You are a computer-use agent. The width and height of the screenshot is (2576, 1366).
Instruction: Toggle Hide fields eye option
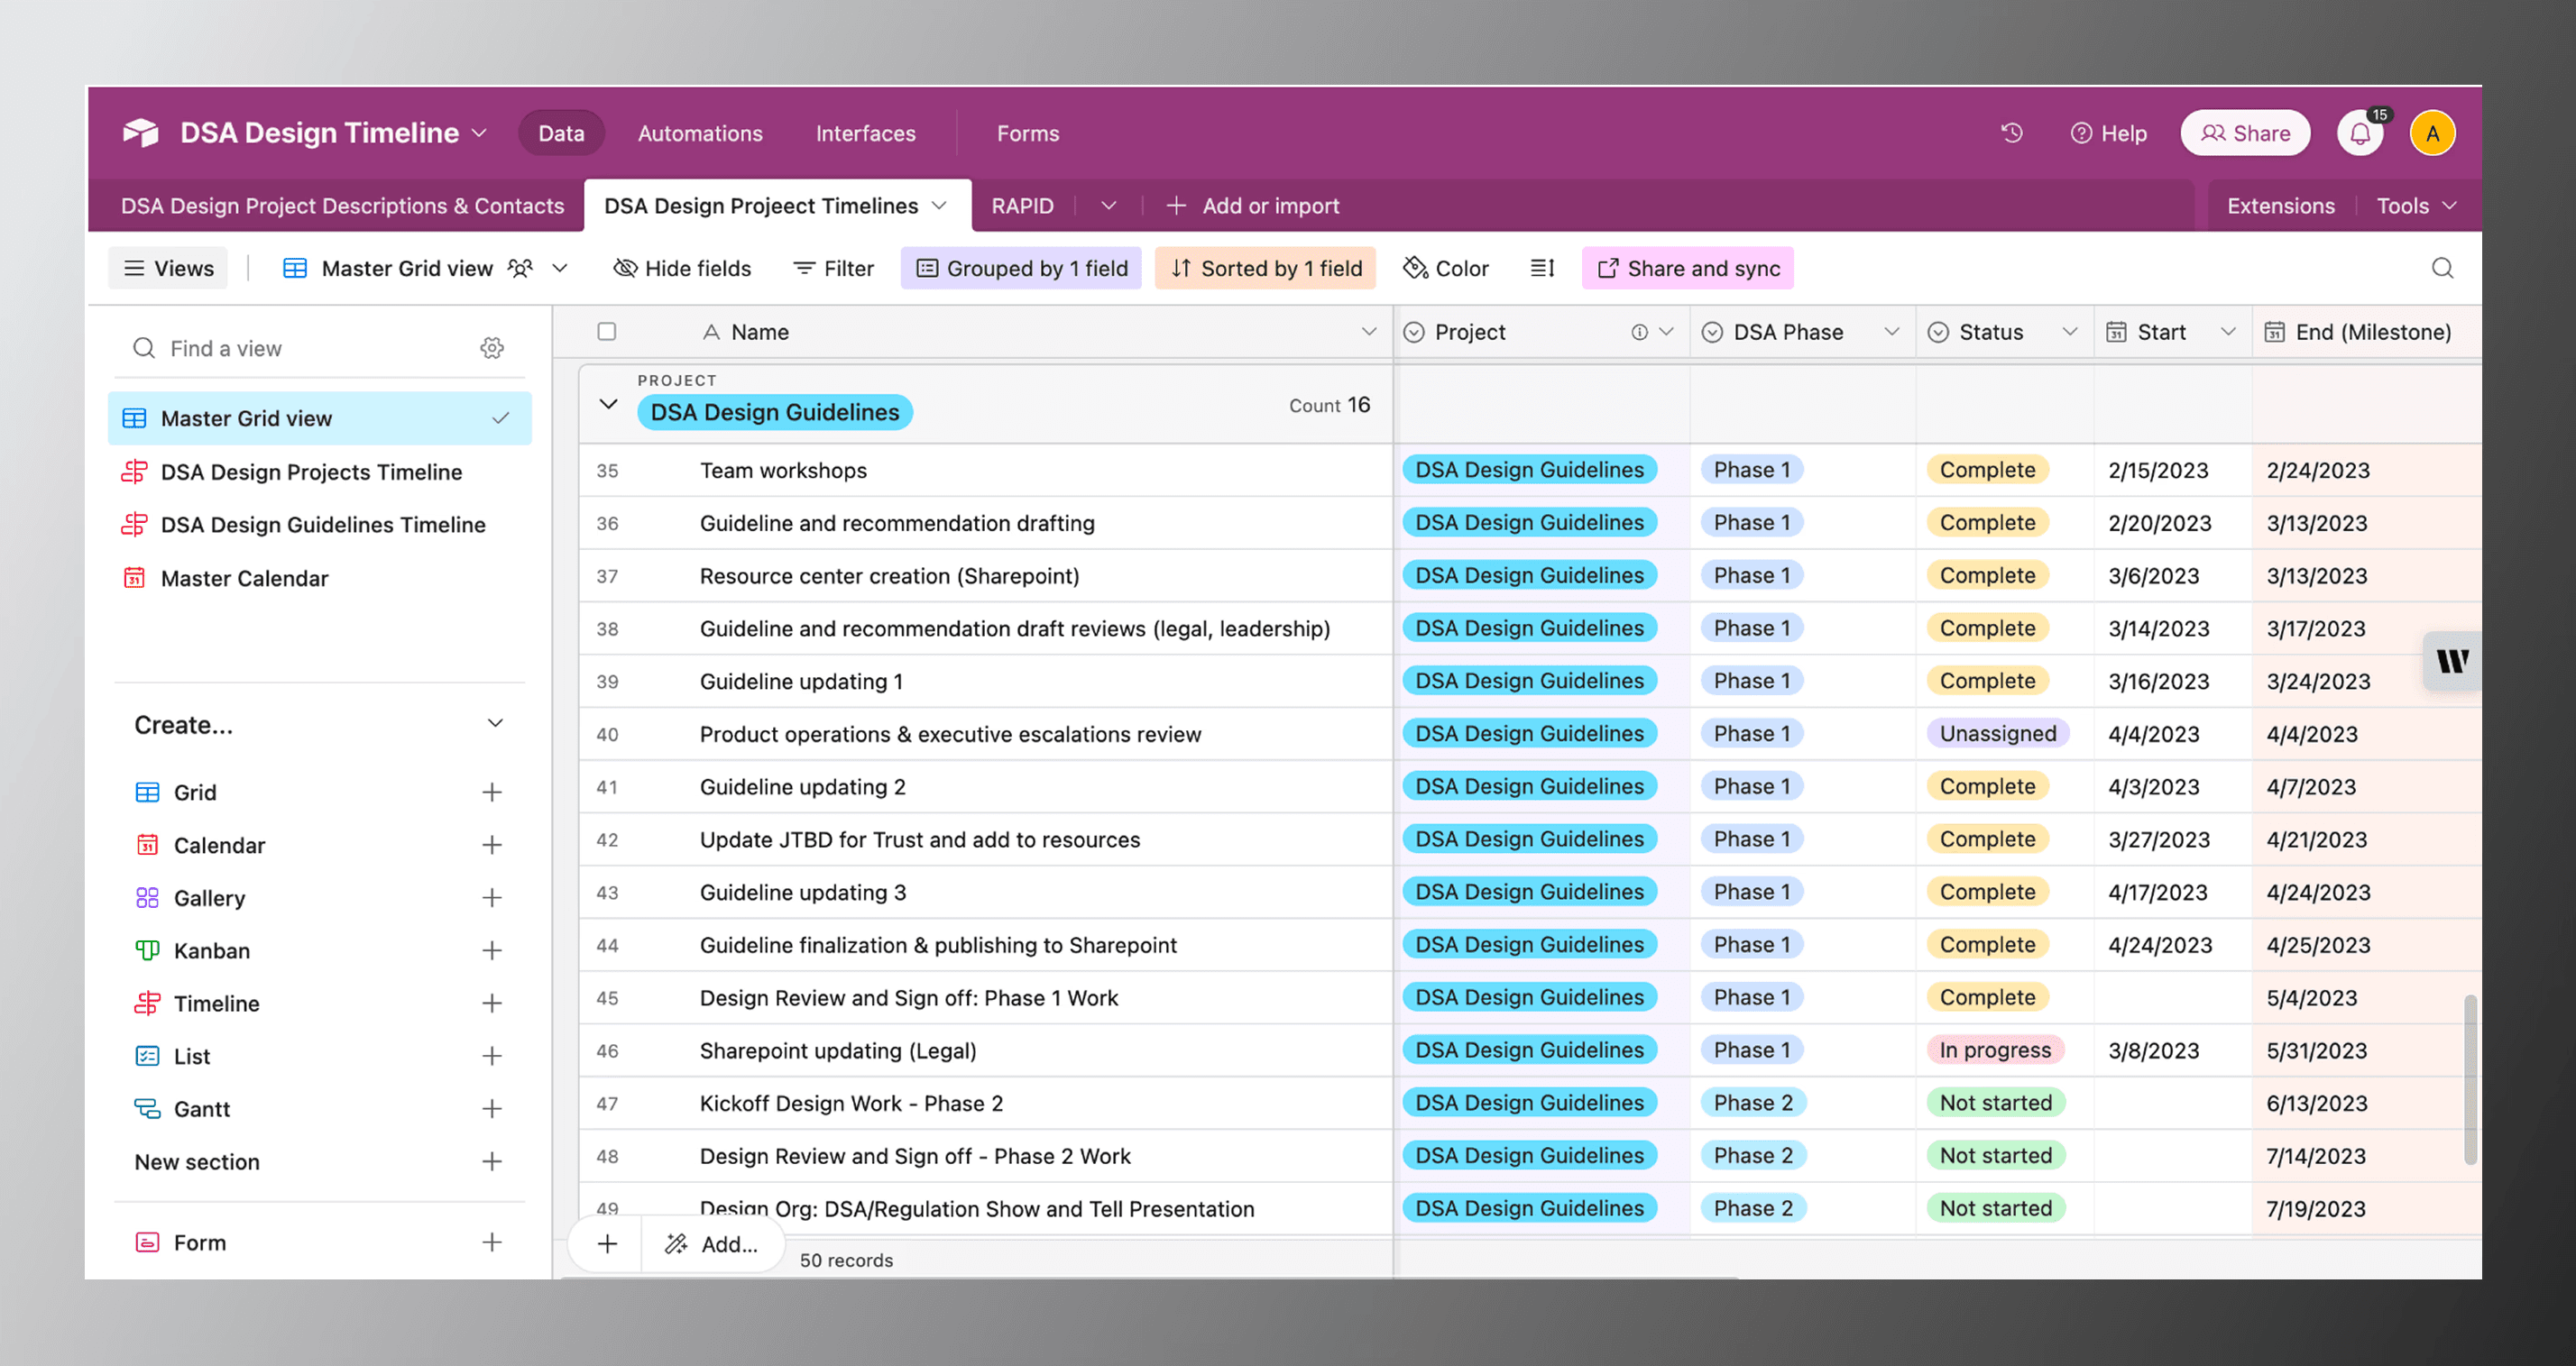tap(682, 268)
